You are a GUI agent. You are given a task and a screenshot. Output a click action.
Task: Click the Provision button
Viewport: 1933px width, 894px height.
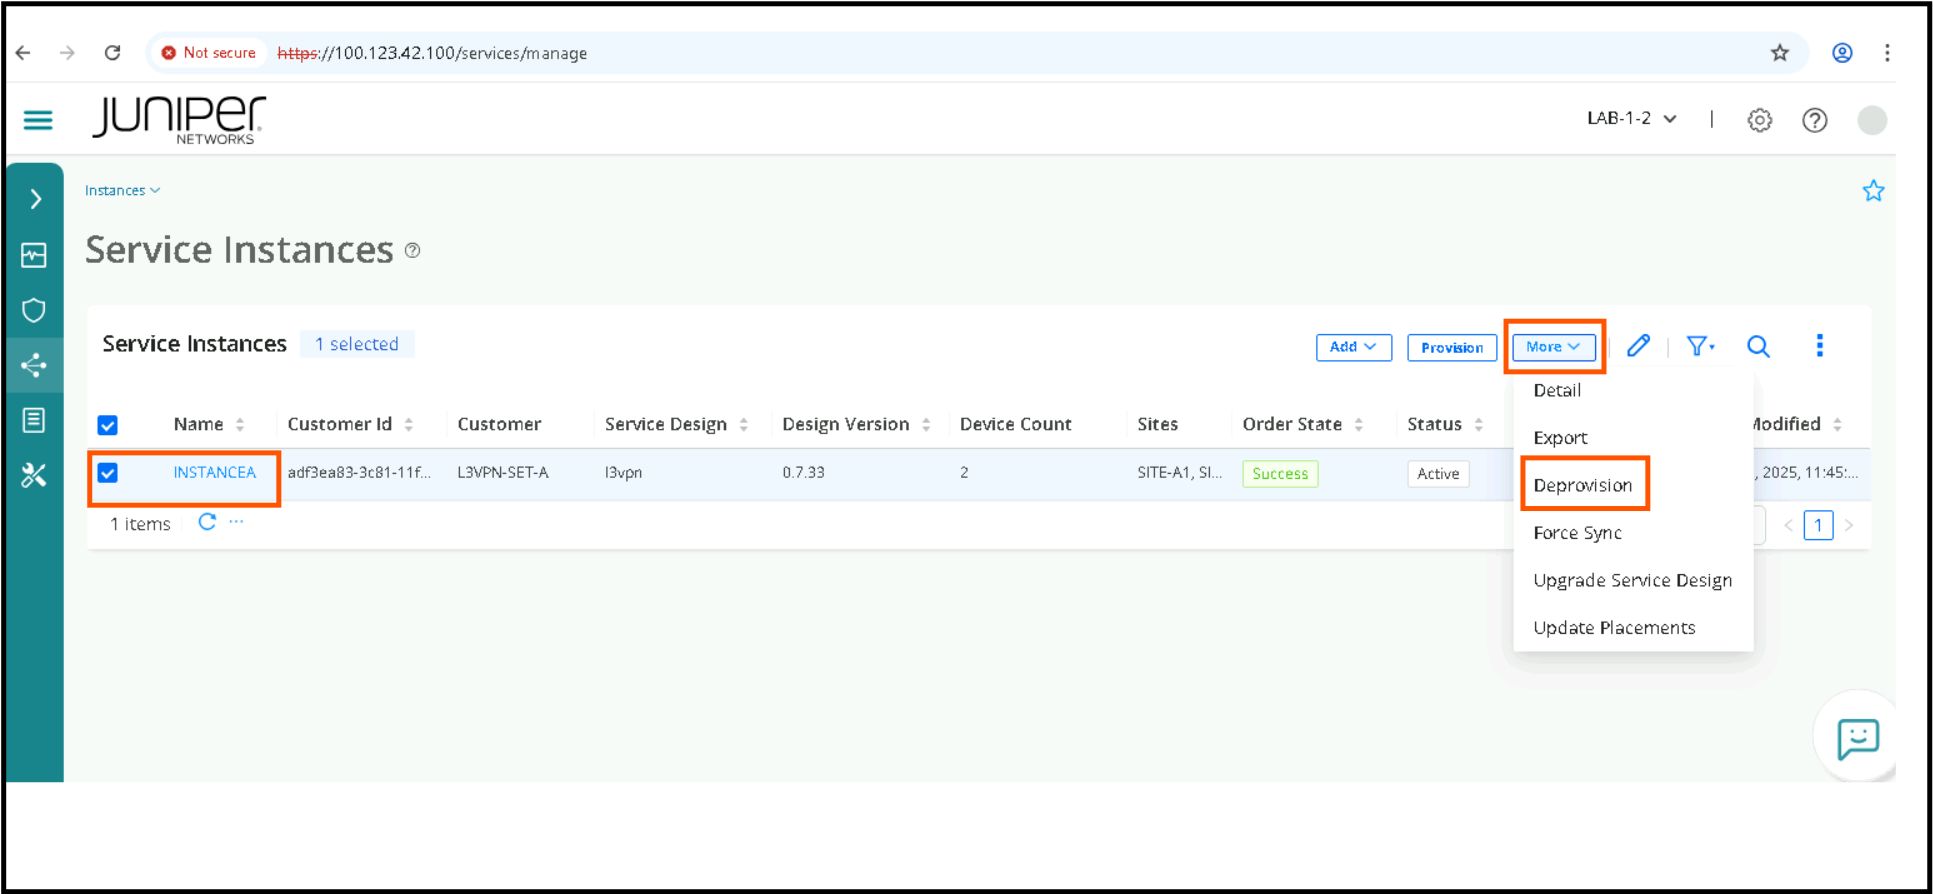1451,347
